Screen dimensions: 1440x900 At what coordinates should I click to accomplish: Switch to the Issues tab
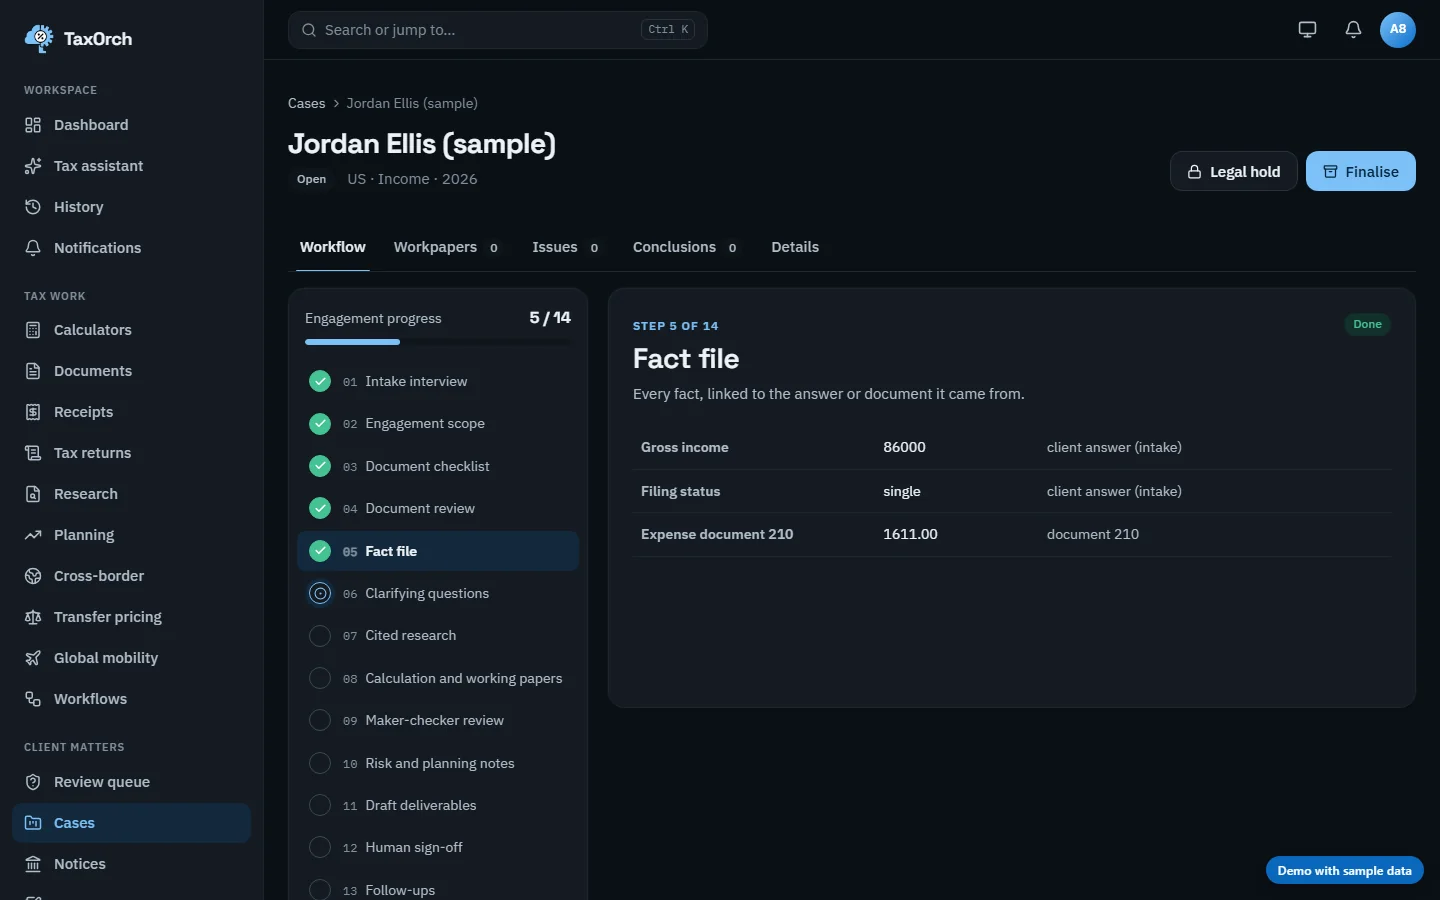565,247
